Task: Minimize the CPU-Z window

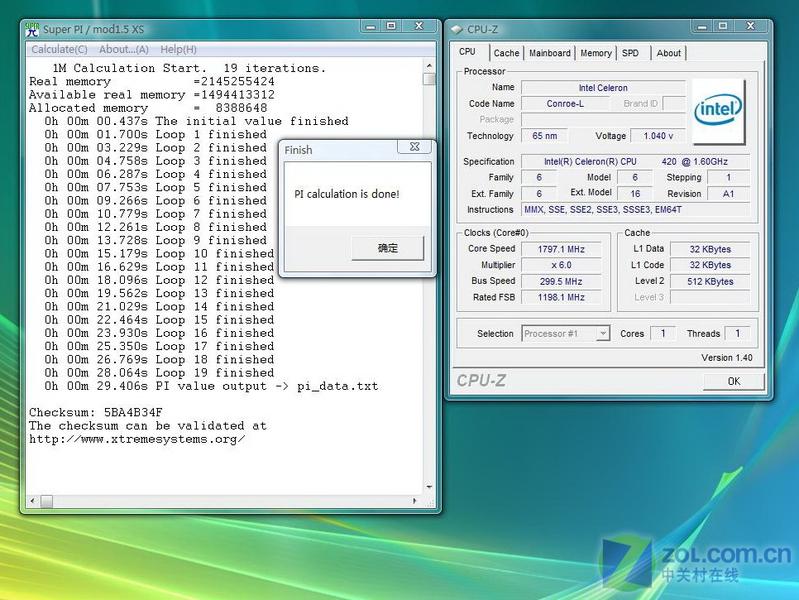Action: (702, 27)
